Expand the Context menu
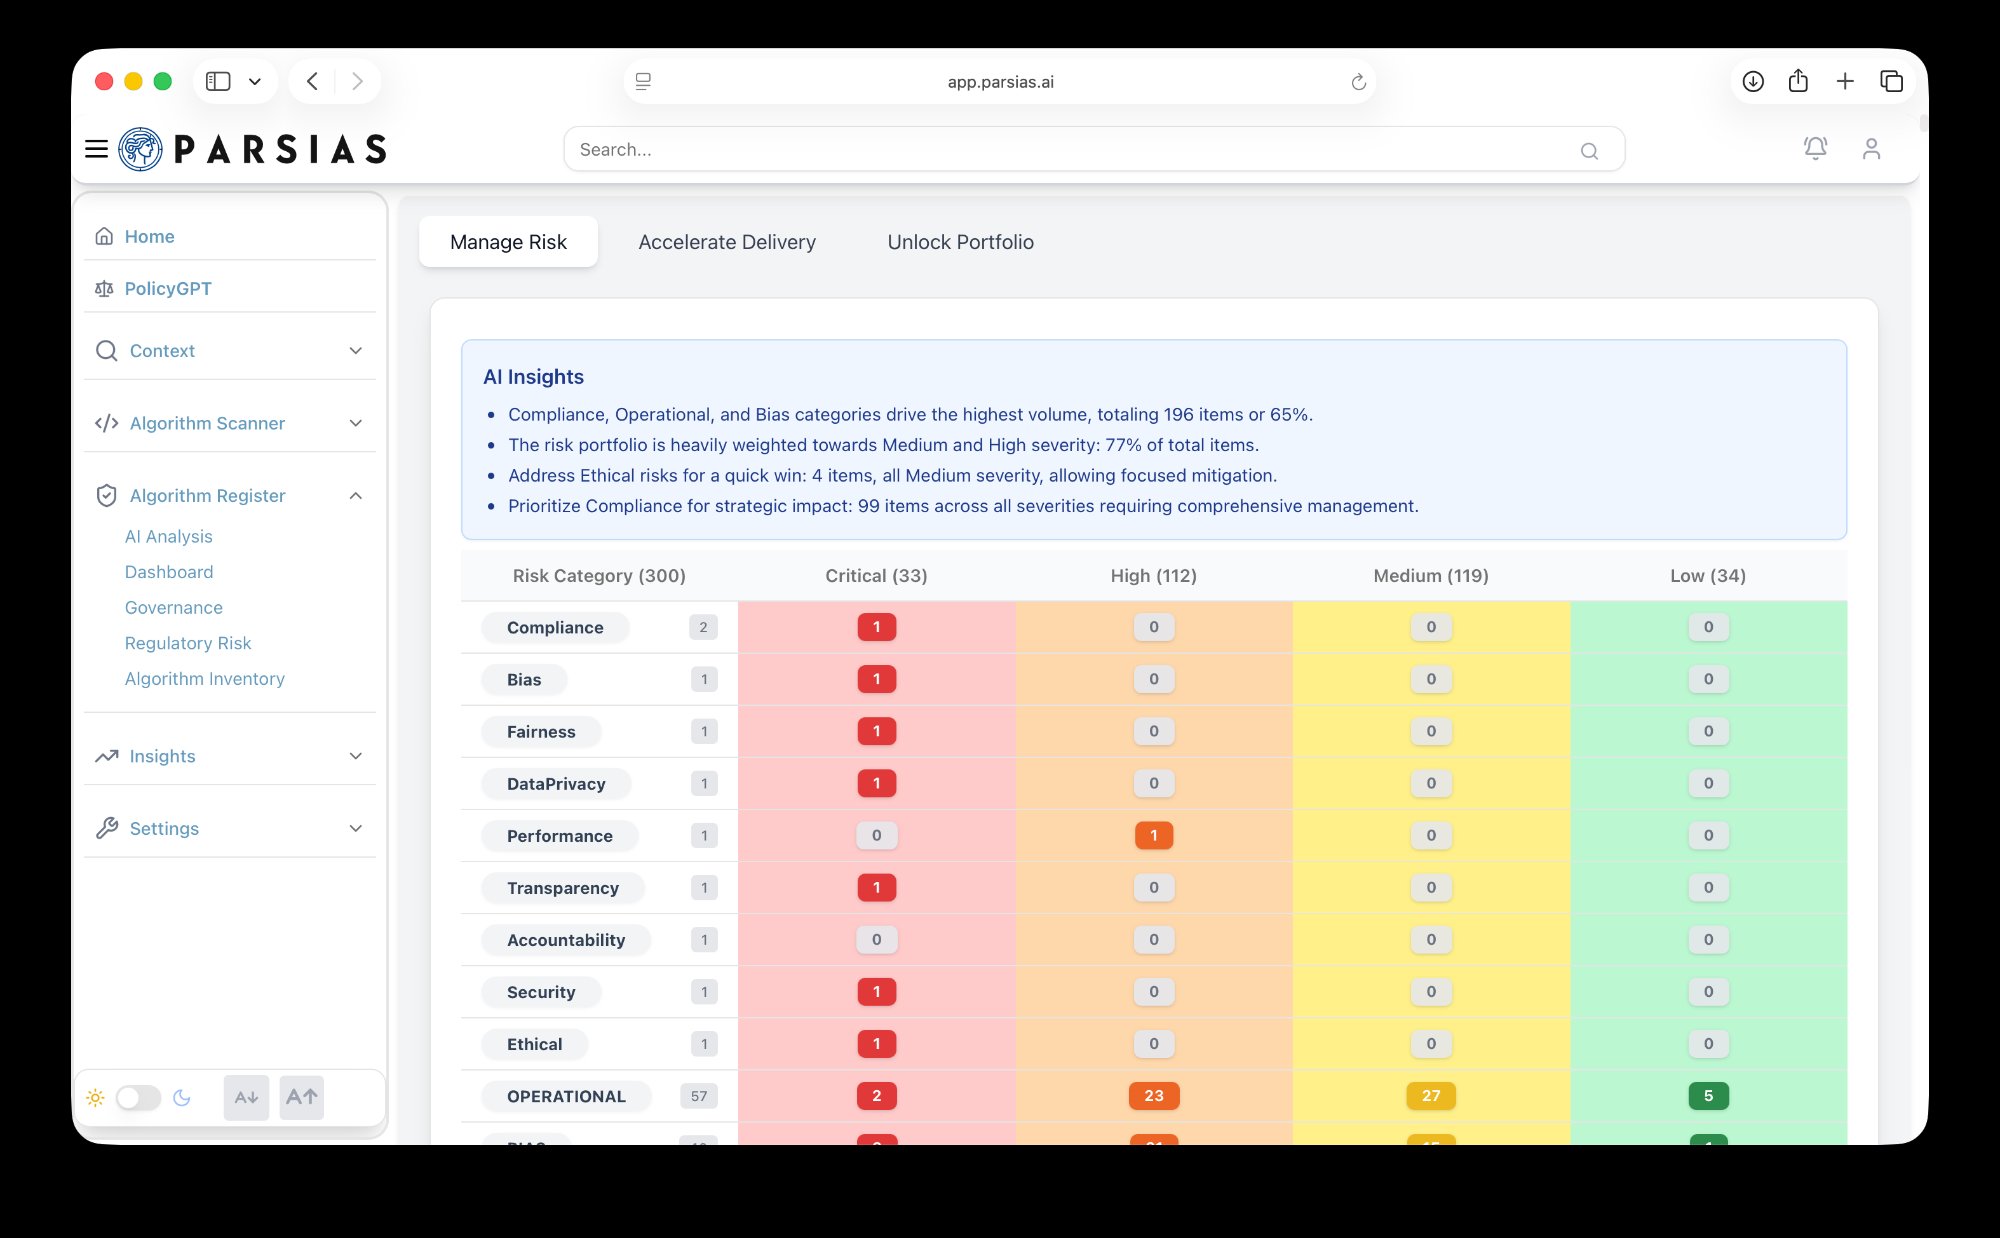 point(355,351)
